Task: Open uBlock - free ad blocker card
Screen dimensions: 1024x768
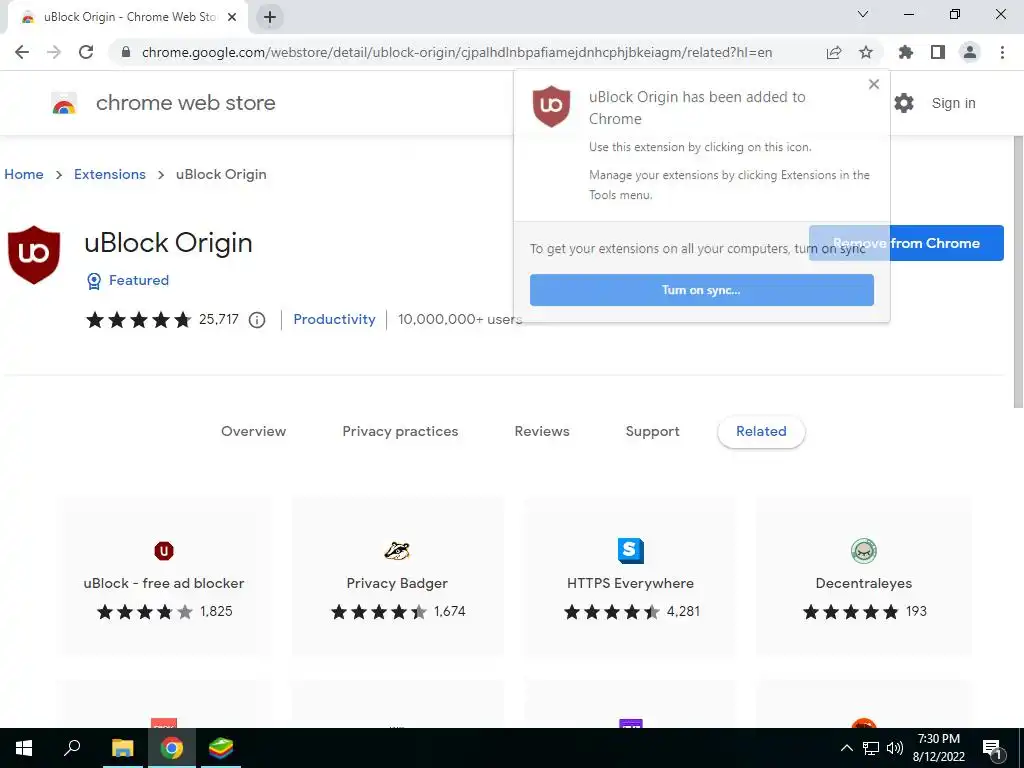Action: tap(164, 576)
